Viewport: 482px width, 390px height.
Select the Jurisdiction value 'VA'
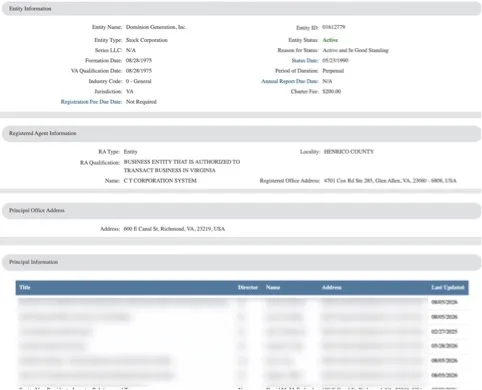click(x=129, y=92)
